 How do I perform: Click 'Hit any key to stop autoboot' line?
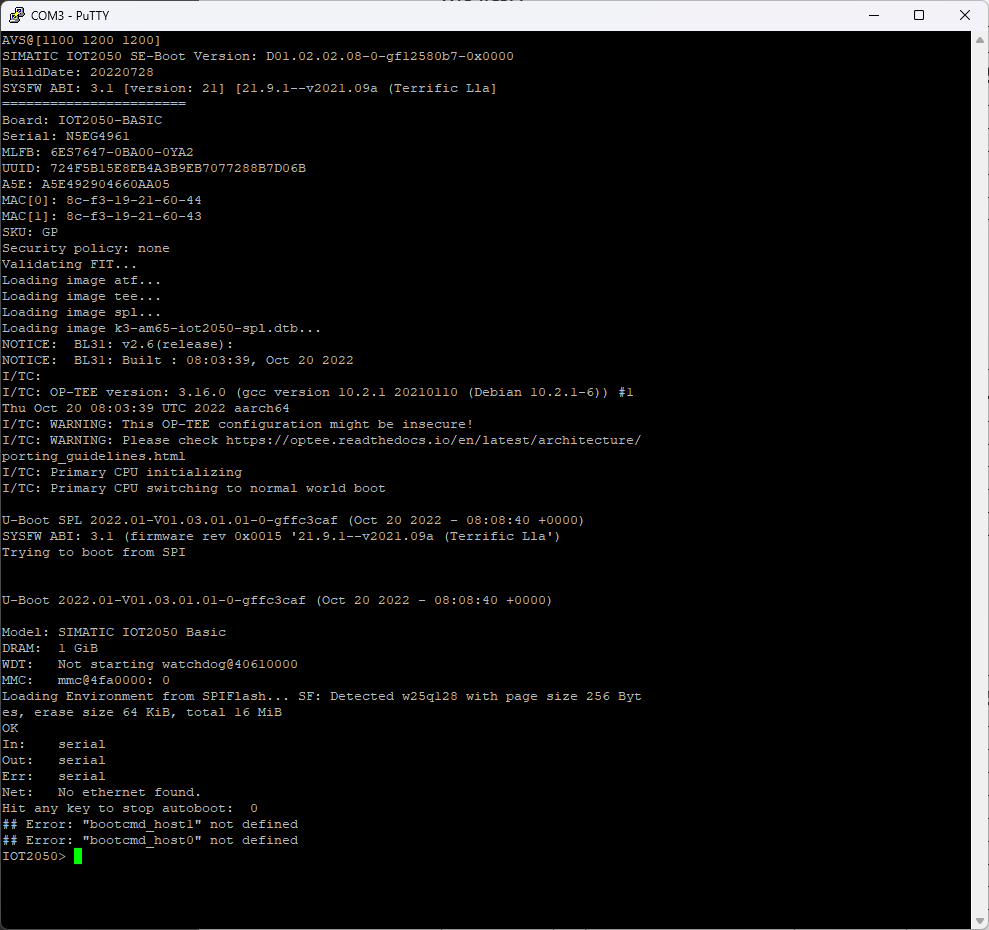(130, 808)
